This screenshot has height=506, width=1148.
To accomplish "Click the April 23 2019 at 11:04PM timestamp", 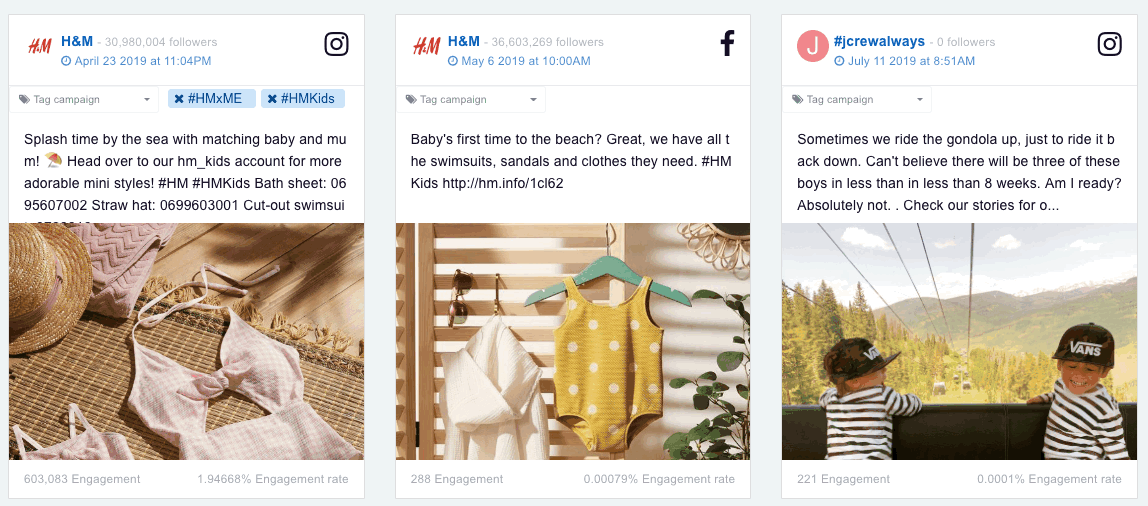I will [x=136, y=61].
